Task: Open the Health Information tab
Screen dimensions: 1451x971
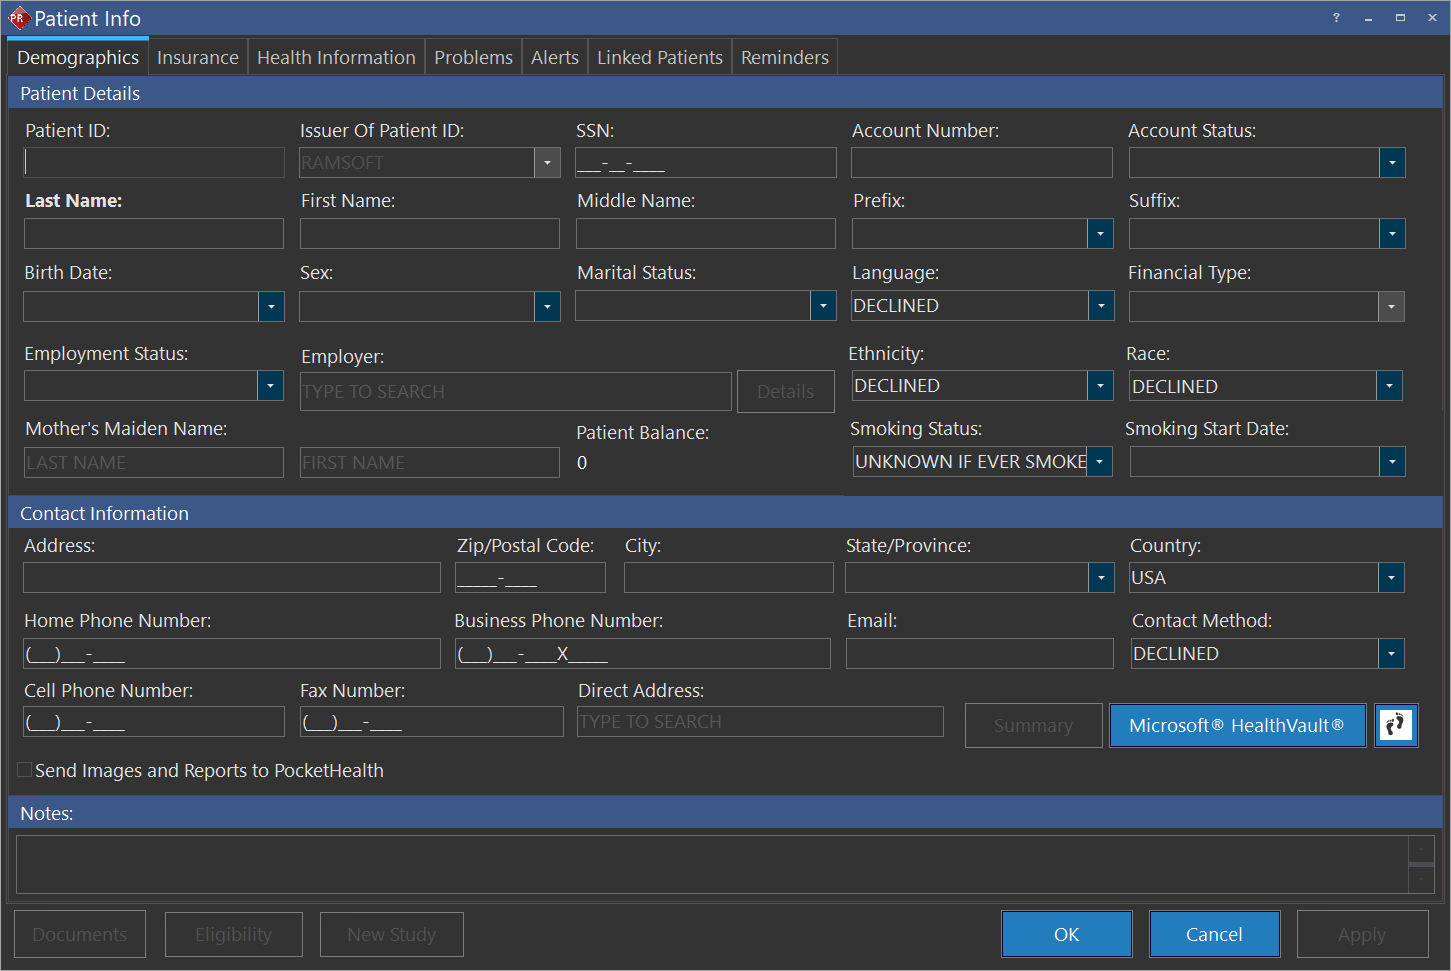Action: (x=336, y=58)
